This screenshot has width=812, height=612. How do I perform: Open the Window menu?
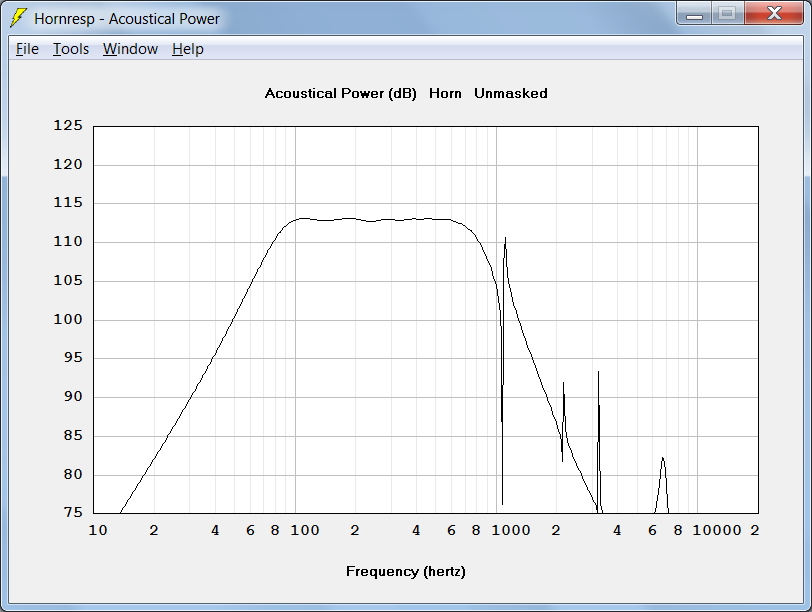pos(130,49)
